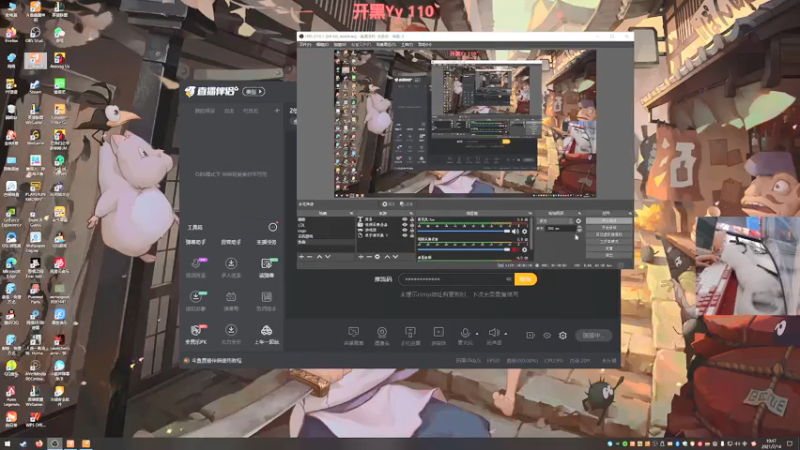Click the OBS 退出 Exit button
The image size is (800, 450).
tap(609, 255)
